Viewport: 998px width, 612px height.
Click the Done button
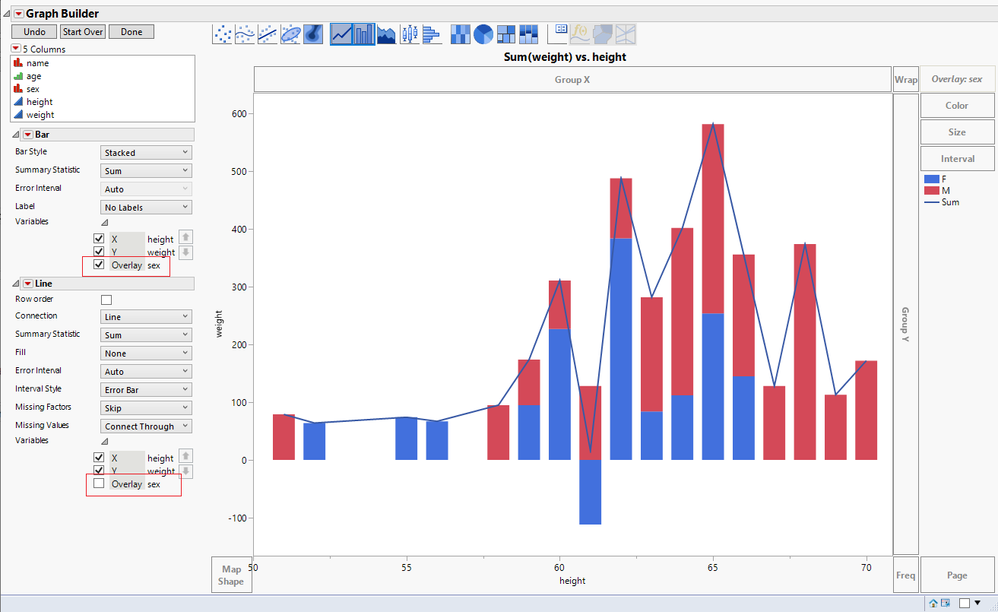pos(132,32)
